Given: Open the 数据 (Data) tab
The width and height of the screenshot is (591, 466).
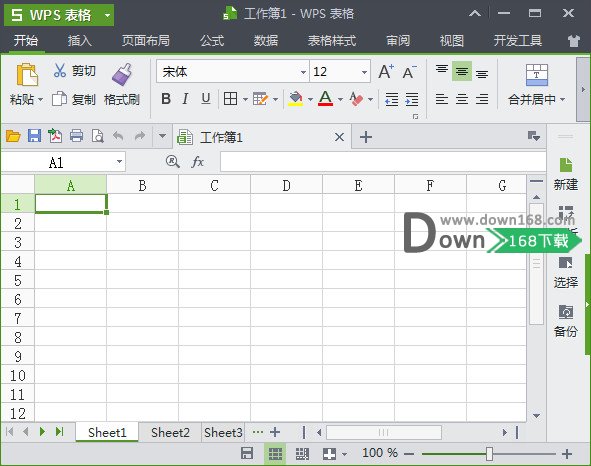Looking at the screenshot, I should (x=266, y=40).
